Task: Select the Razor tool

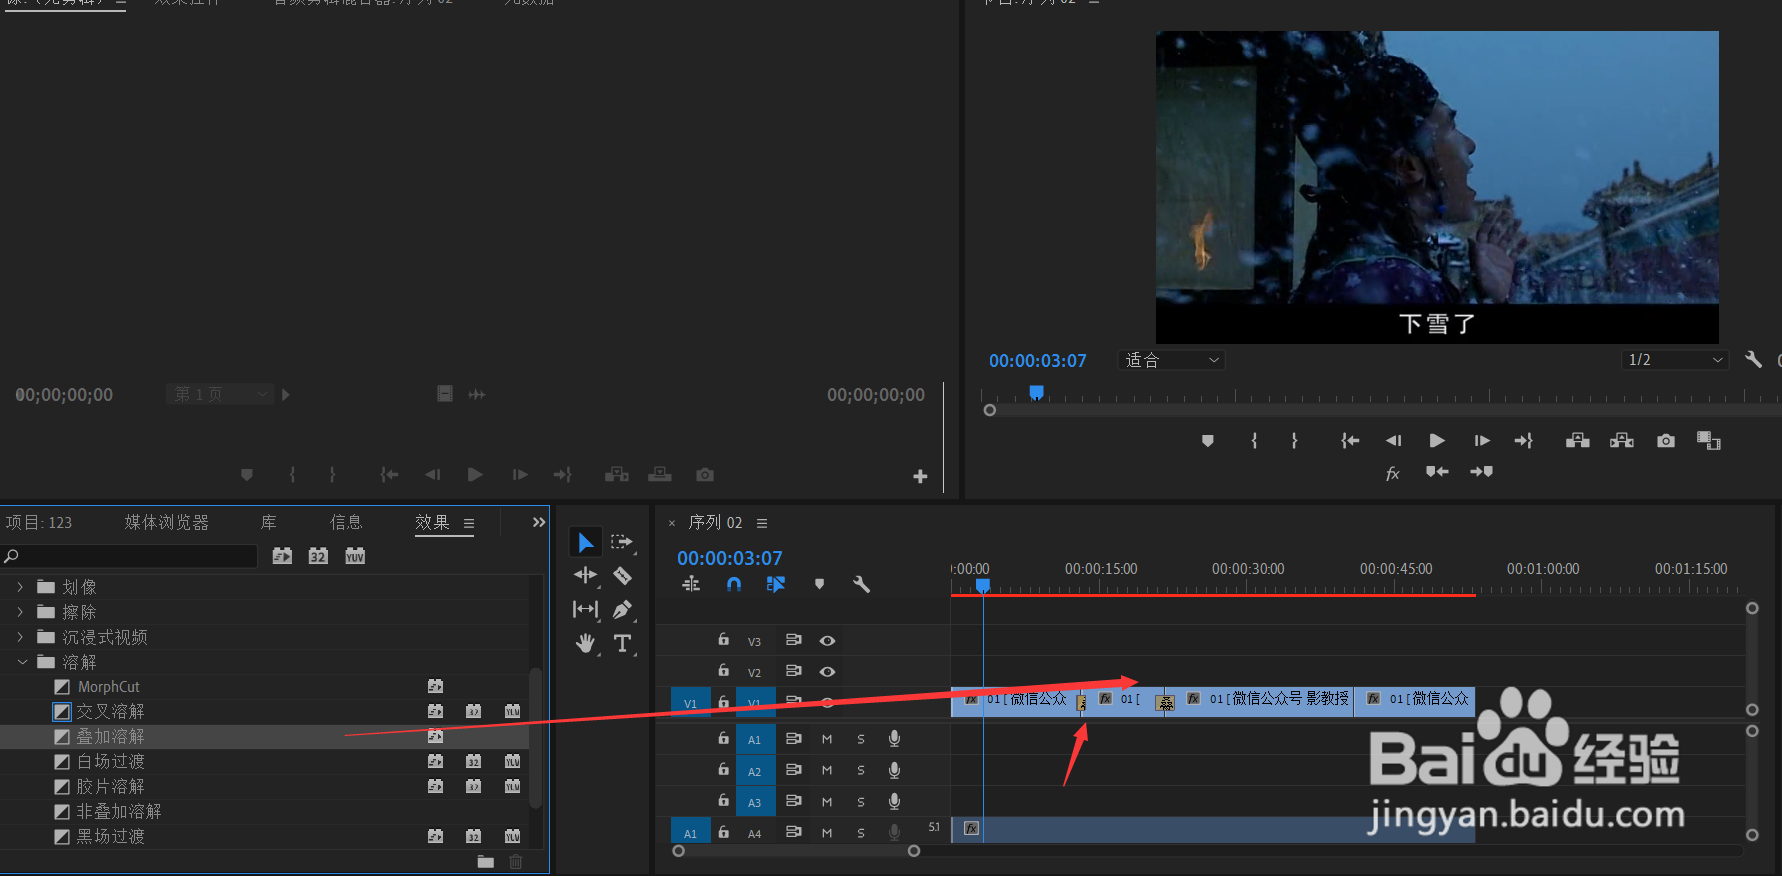Action: 622,576
